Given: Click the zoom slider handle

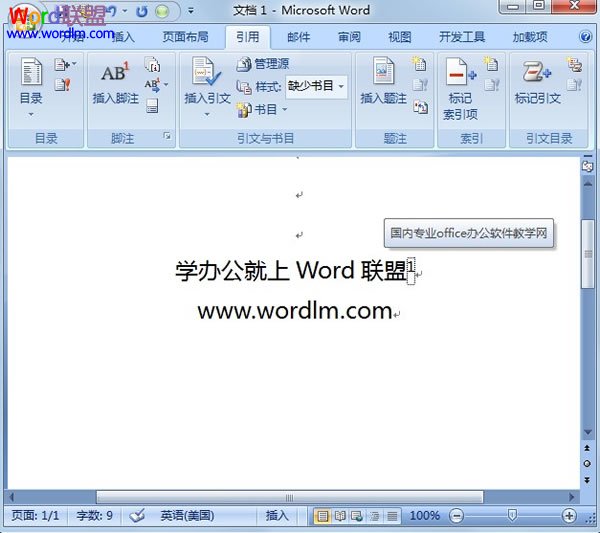Looking at the screenshot, I should (x=512, y=515).
